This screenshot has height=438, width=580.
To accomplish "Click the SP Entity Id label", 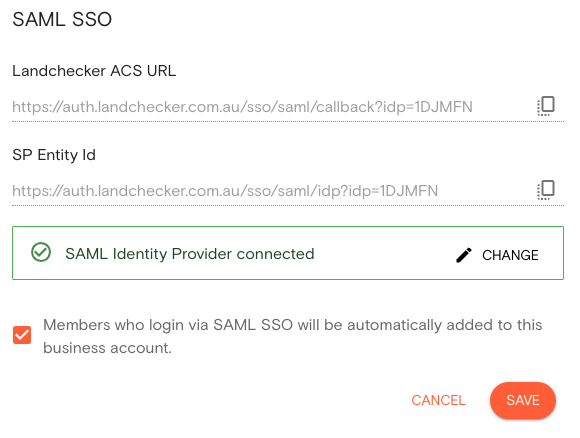I will (x=54, y=155).
